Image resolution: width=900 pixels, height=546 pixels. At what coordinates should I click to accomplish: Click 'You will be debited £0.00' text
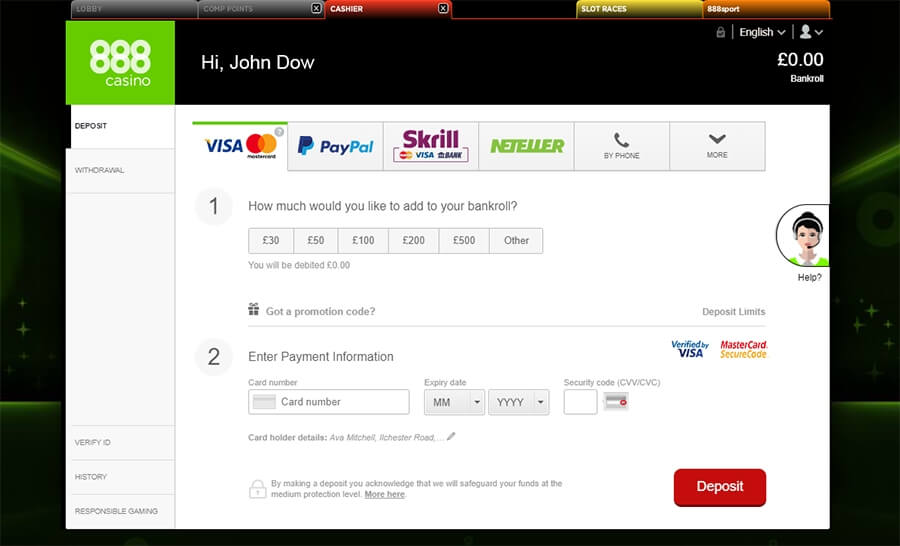(x=299, y=265)
